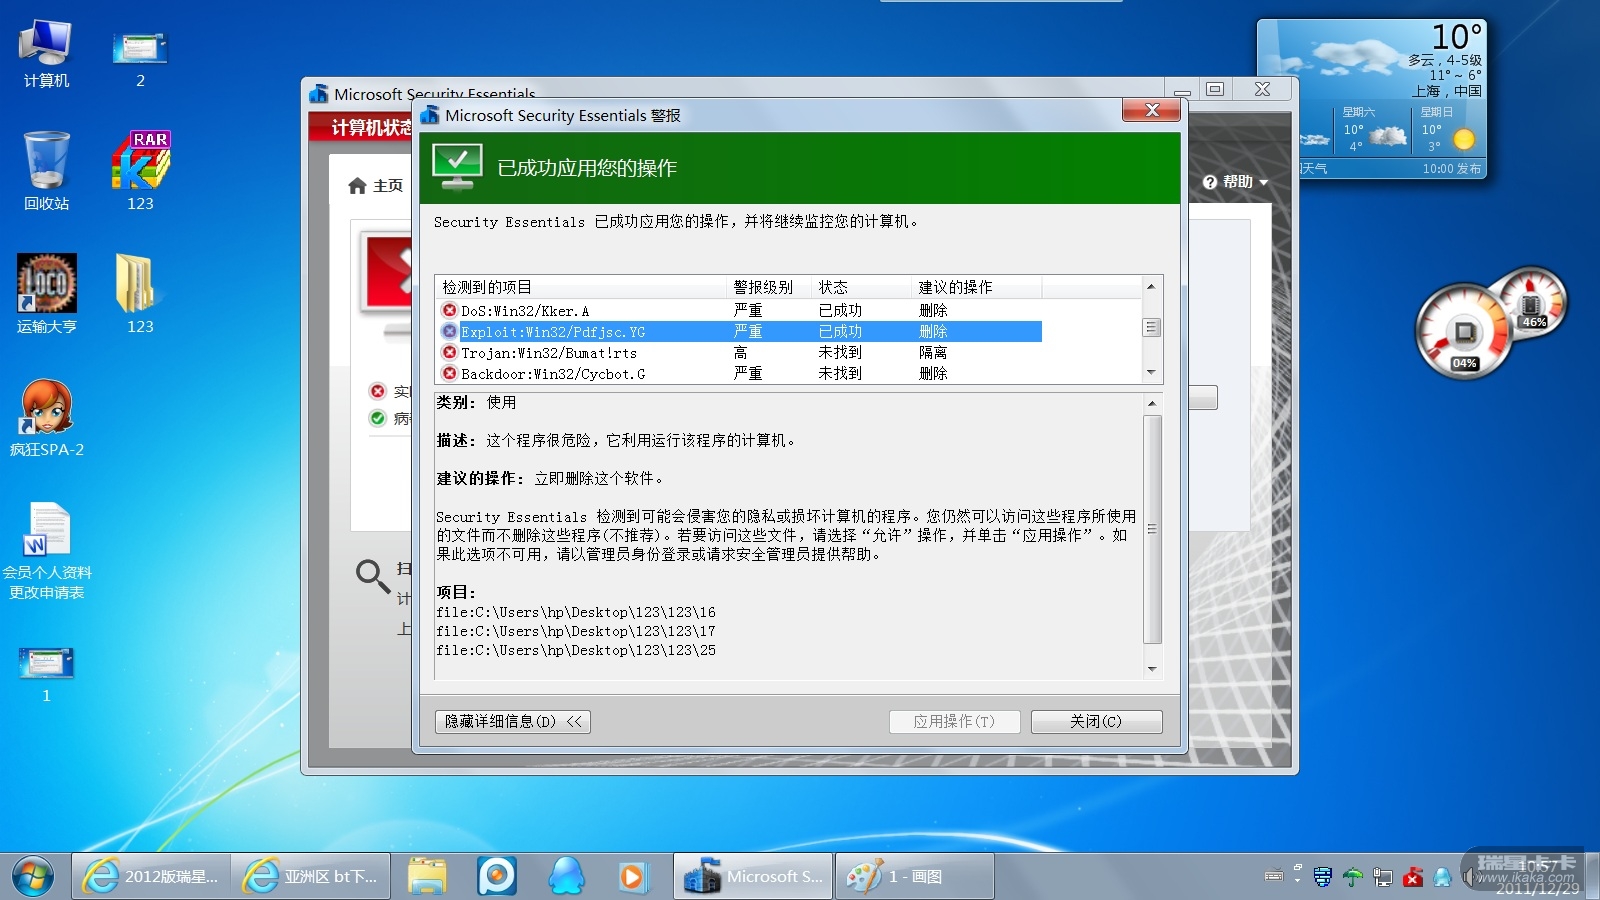Click the Show desktop button on taskbar
The image size is (1600, 900).
click(1593, 877)
